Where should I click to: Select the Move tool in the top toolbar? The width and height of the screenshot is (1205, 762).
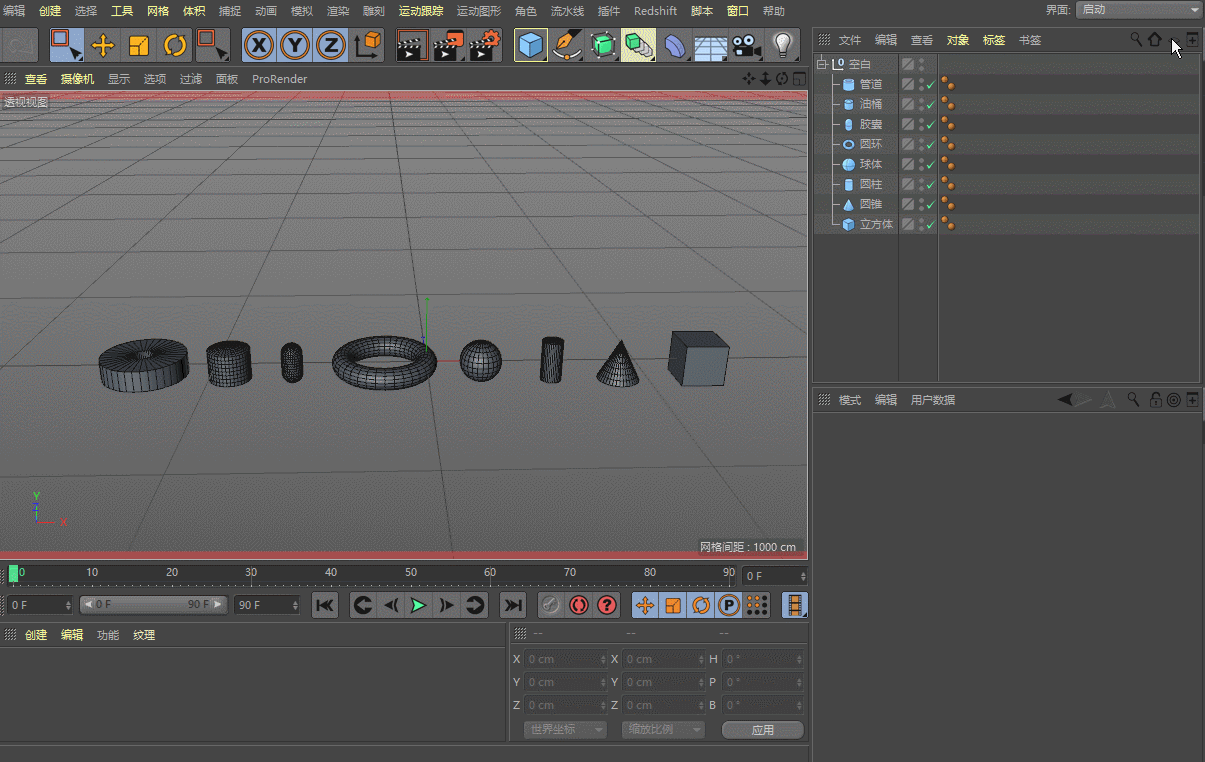[x=103, y=45]
